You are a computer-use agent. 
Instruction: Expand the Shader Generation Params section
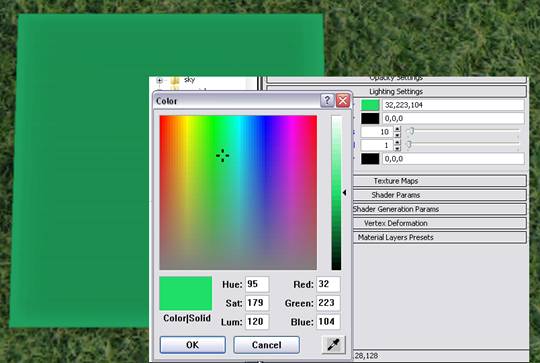(x=439, y=209)
